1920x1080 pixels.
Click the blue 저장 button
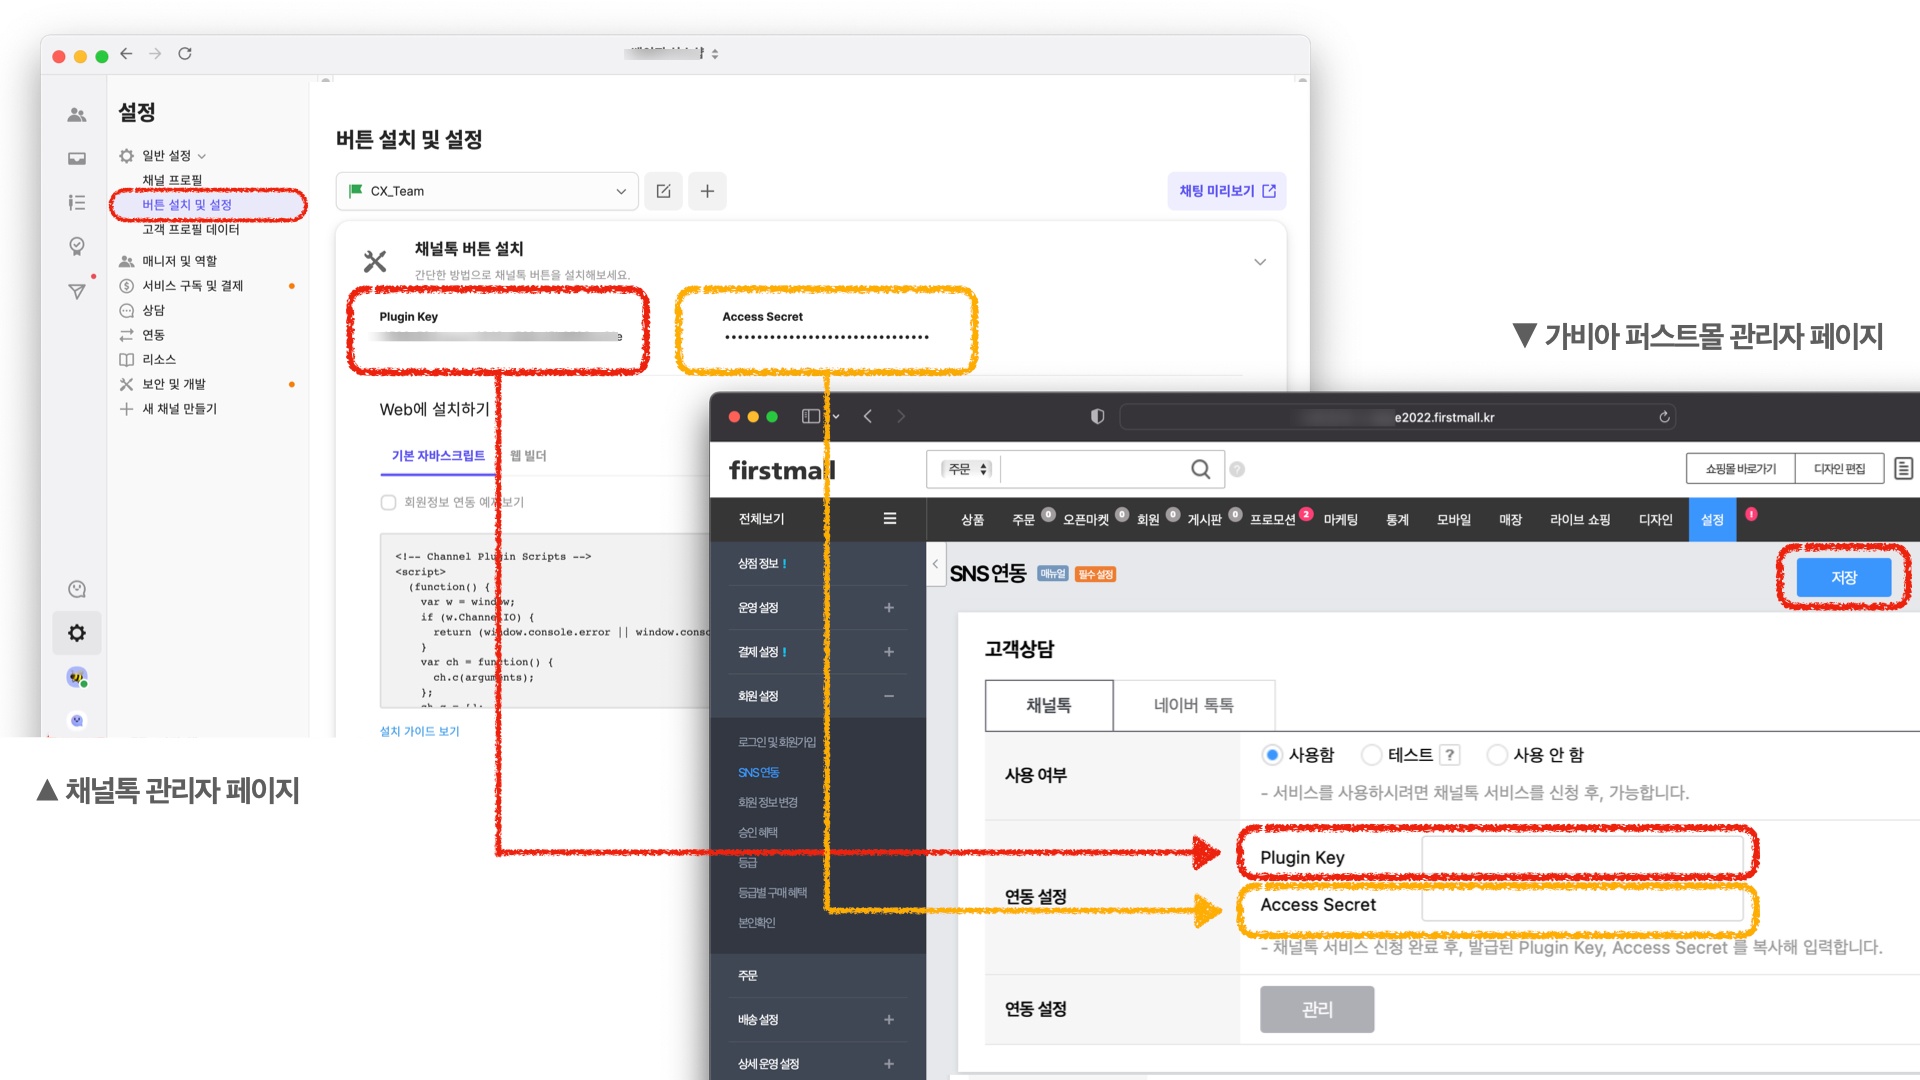click(1843, 578)
